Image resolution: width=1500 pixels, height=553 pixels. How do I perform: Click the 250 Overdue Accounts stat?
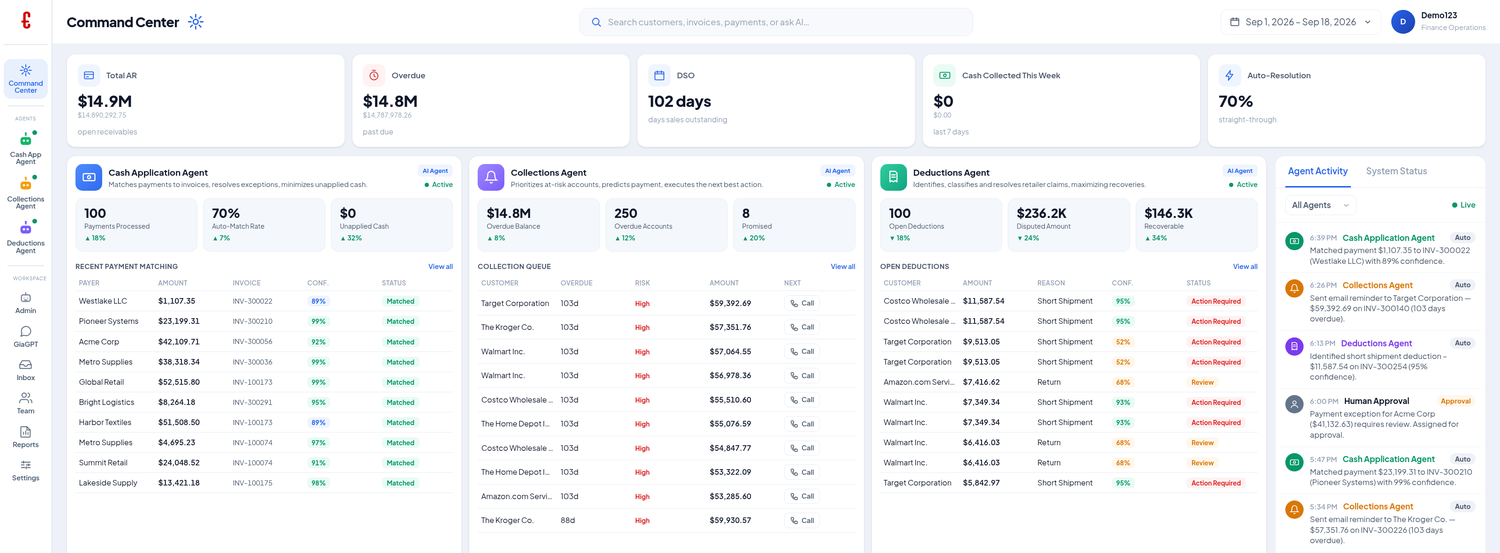click(667, 224)
